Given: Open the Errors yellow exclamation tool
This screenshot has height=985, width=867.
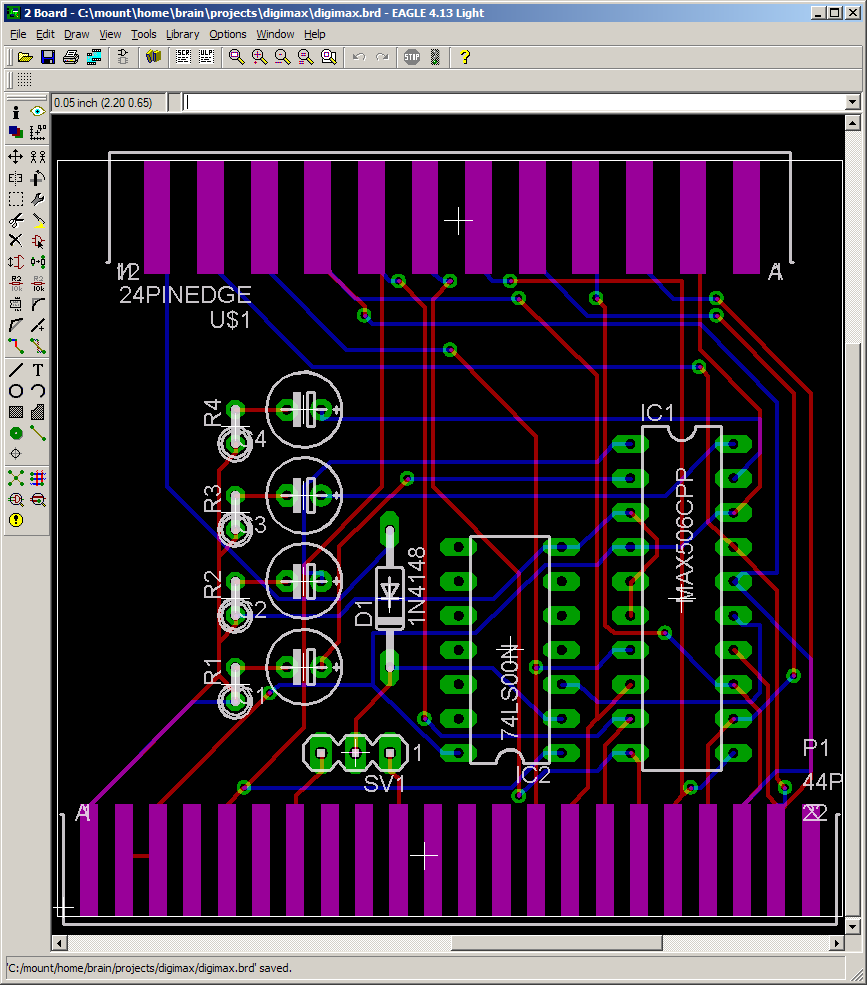Looking at the screenshot, I should click(x=16, y=520).
